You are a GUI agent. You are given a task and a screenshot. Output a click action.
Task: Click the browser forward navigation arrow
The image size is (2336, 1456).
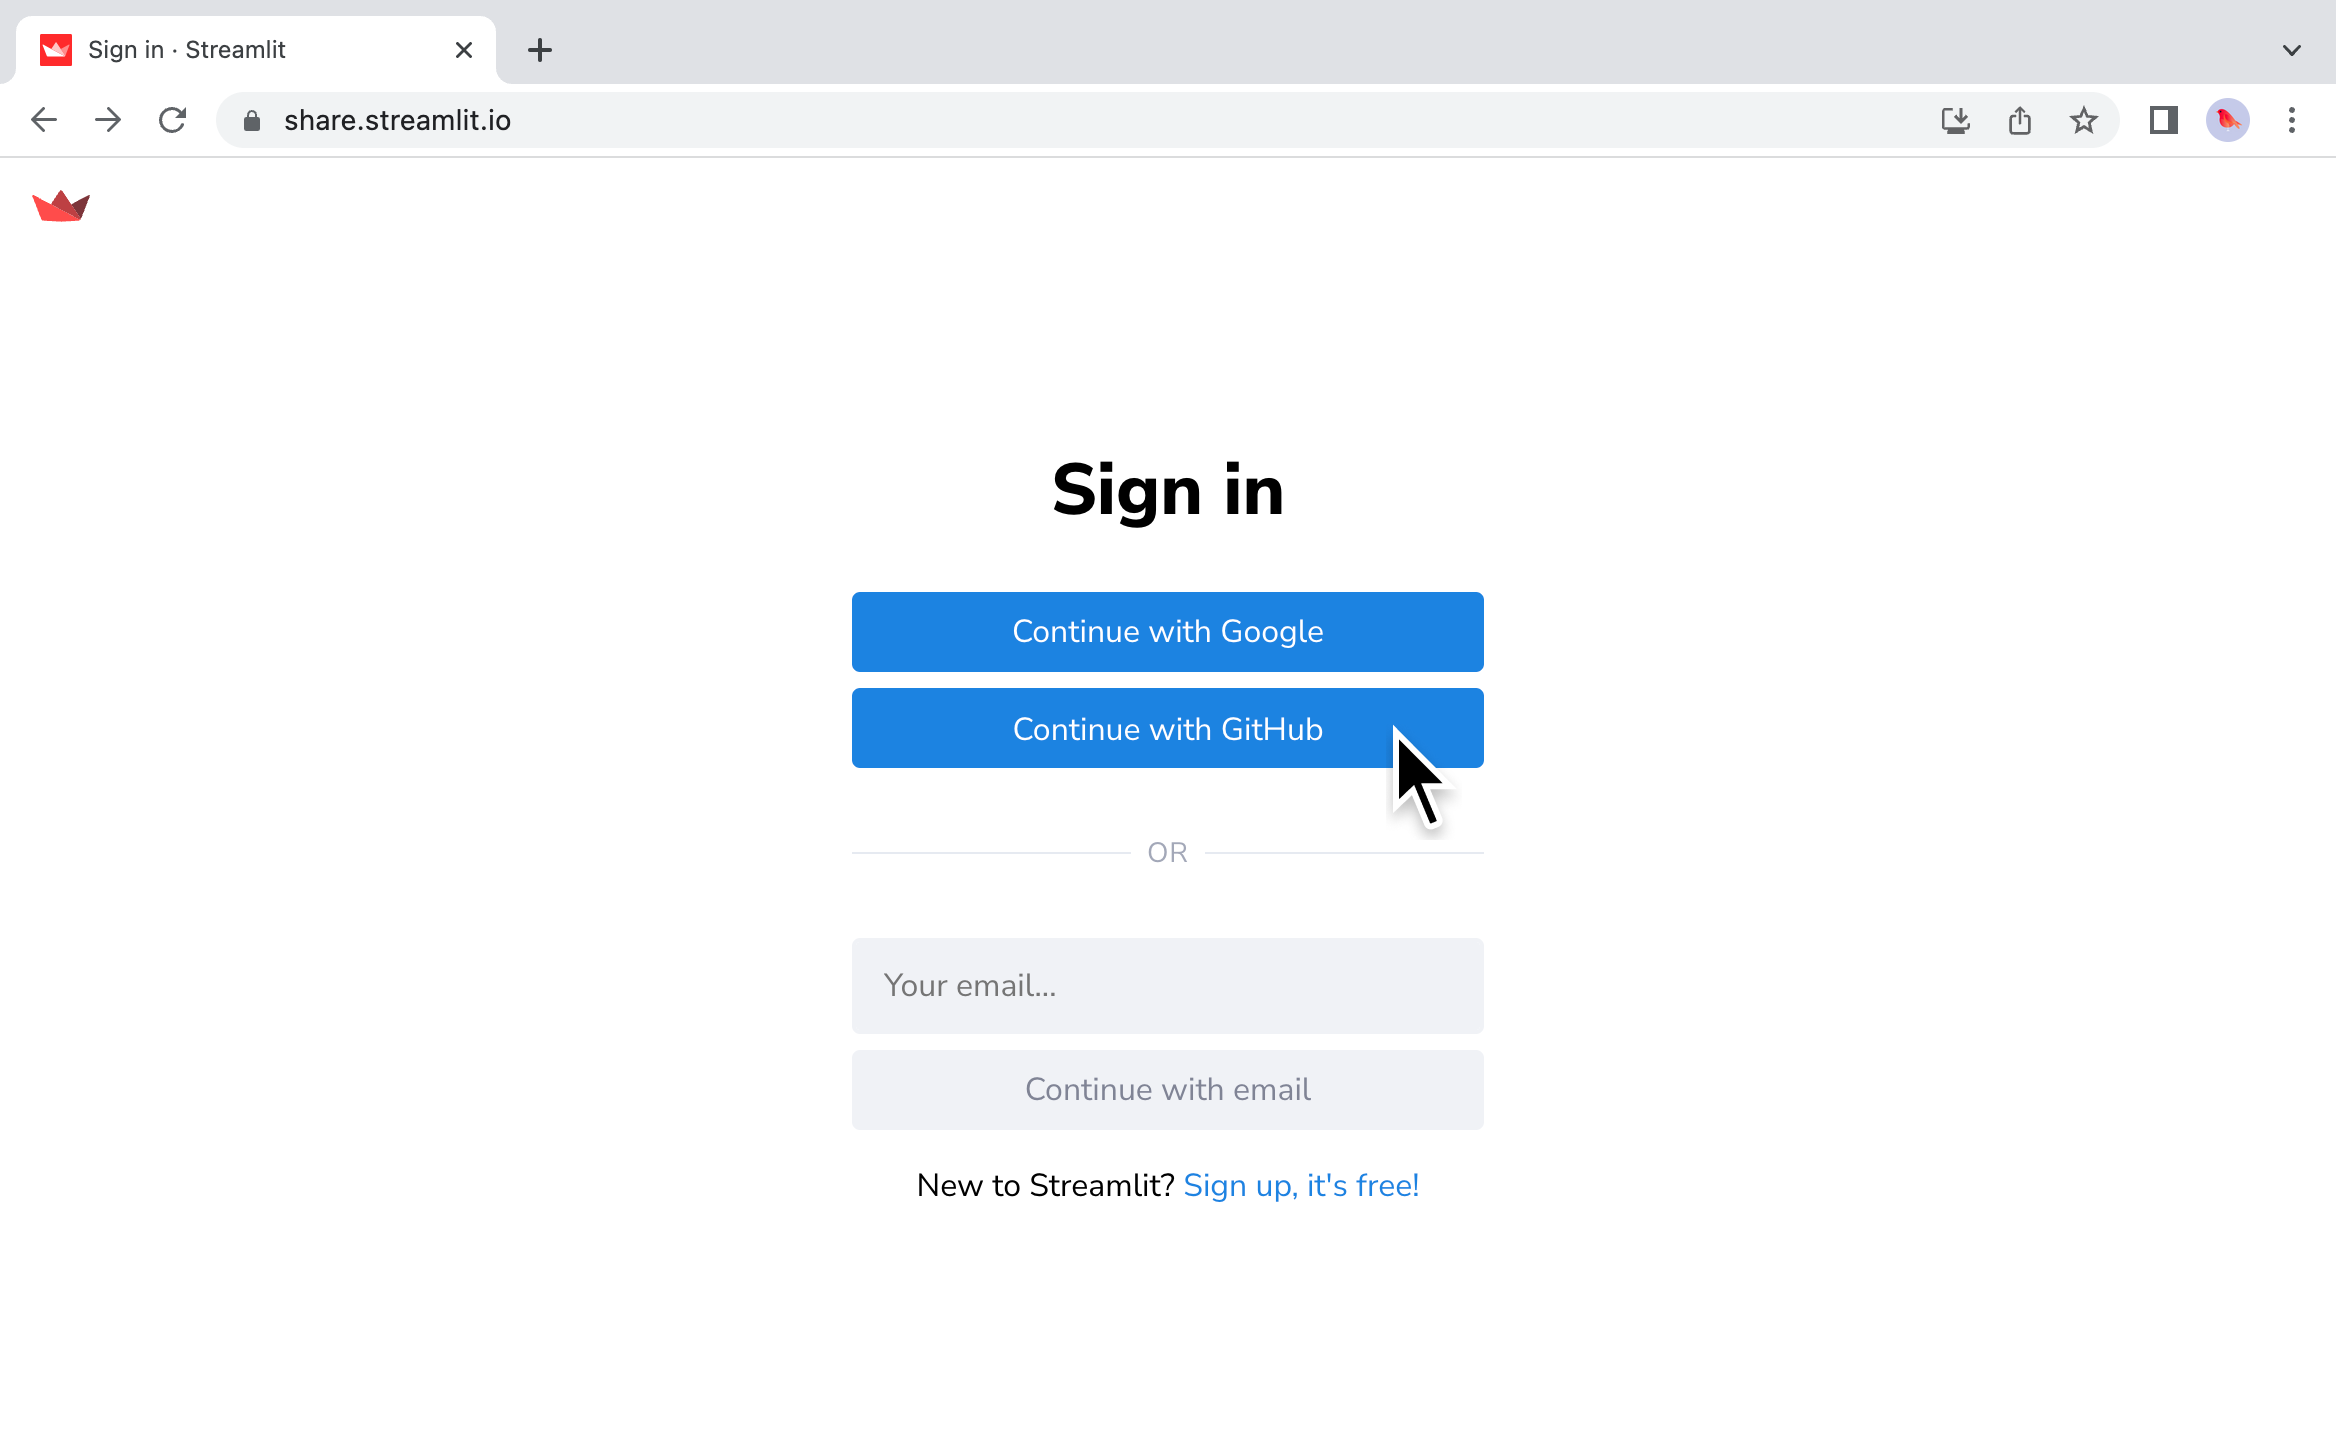pyautogui.click(x=107, y=121)
